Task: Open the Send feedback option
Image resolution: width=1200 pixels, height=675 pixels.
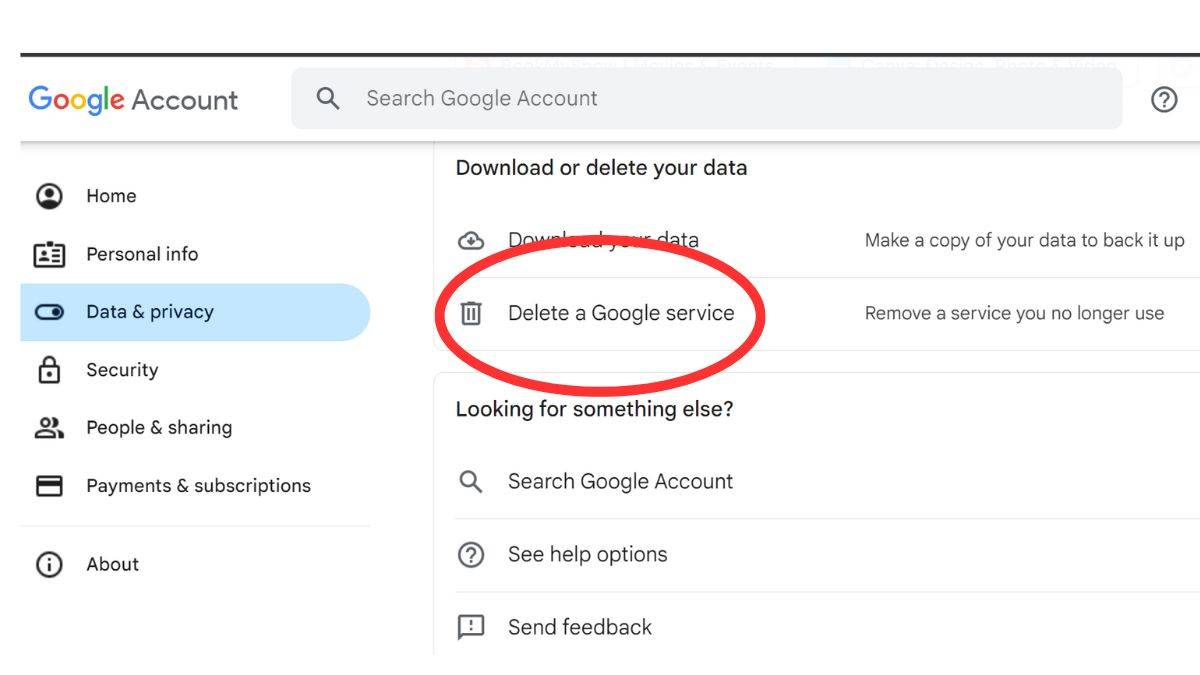Action: click(580, 627)
